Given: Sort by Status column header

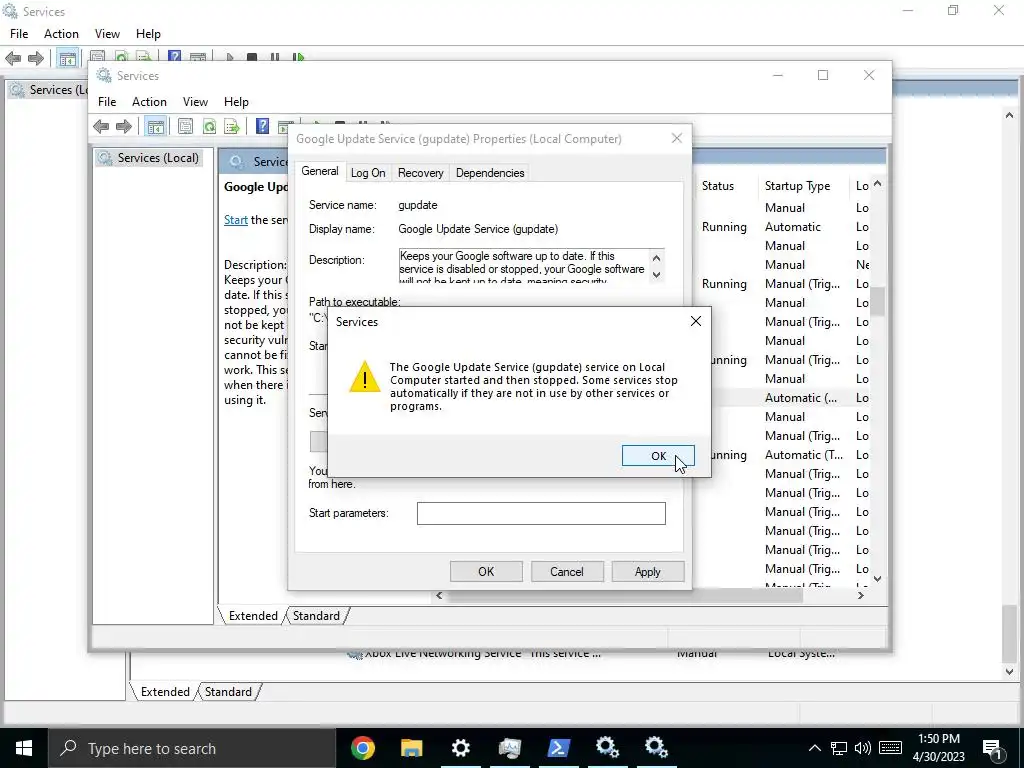Looking at the screenshot, I should pyautogui.click(x=718, y=186).
